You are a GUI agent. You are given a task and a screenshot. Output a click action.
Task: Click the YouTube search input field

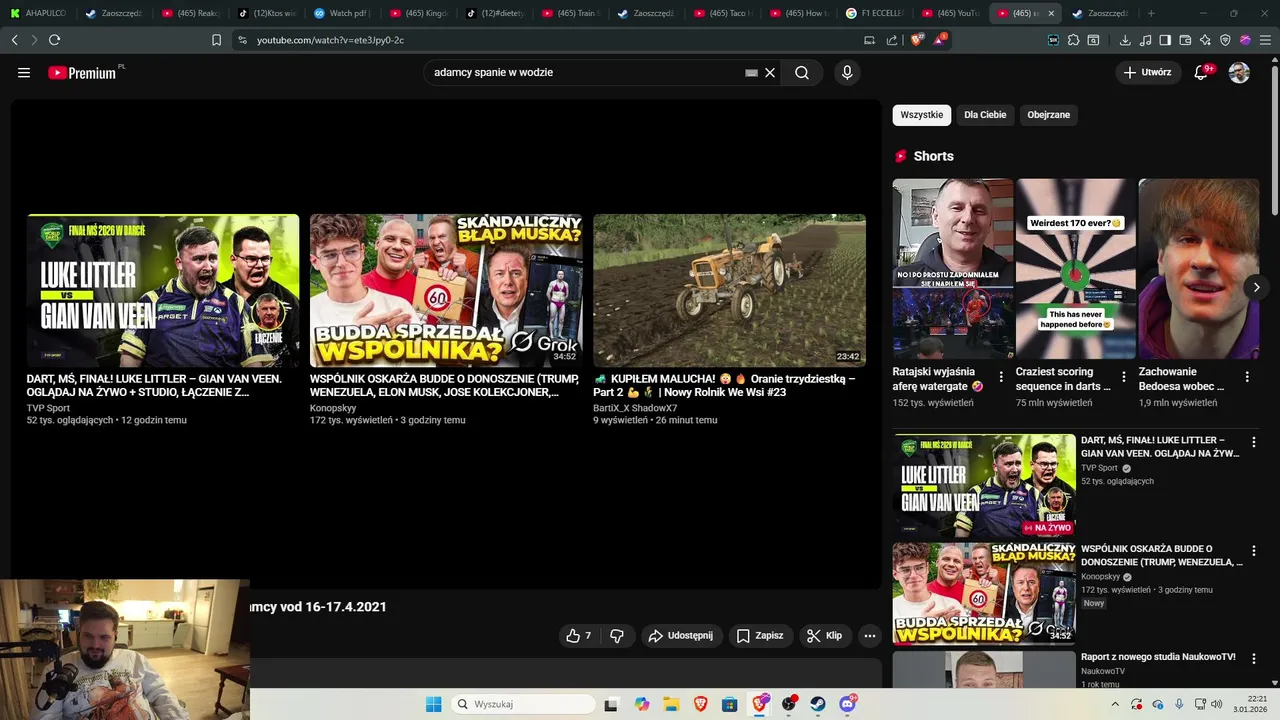(x=585, y=73)
